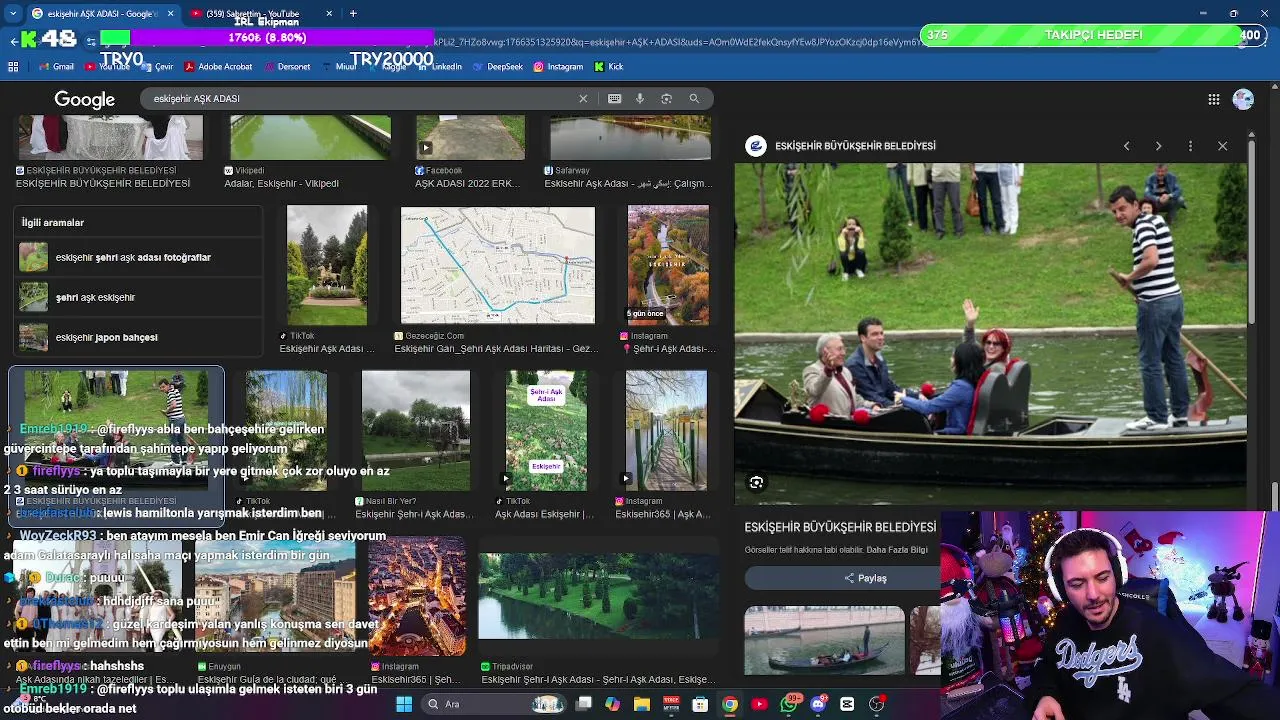
Task: Open Google Lens image search icon
Action: point(666,98)
